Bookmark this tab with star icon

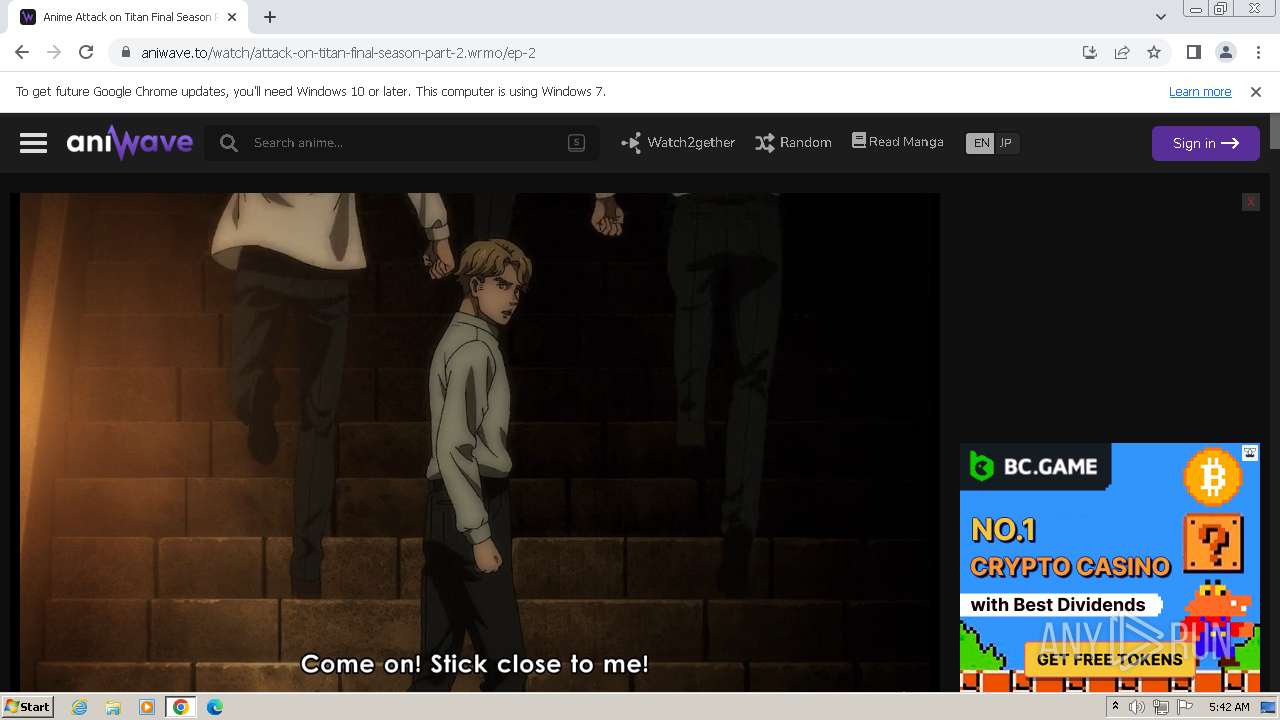[1154, 52]
